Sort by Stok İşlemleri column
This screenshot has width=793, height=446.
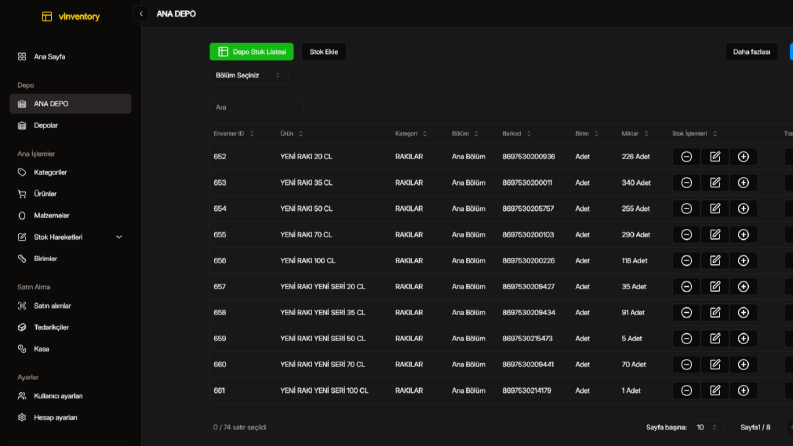[x=695, y=133]
